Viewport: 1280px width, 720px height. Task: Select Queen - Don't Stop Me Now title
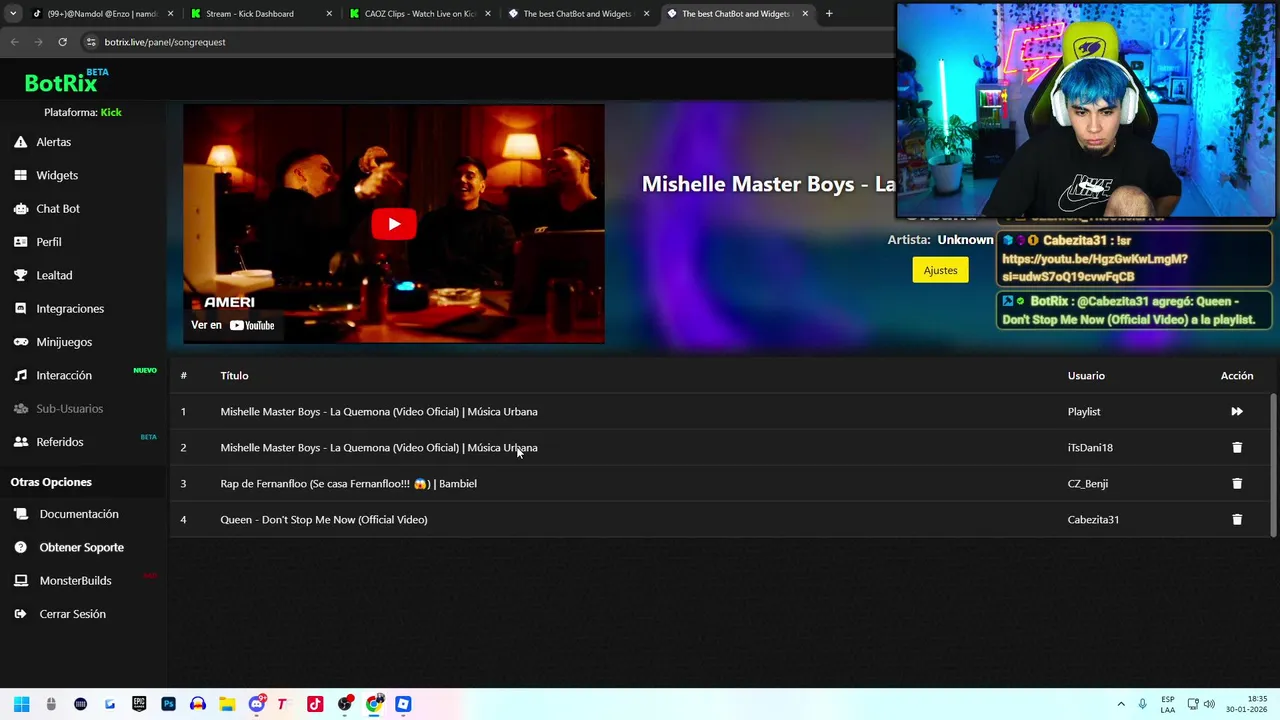(x=324, y=519)
